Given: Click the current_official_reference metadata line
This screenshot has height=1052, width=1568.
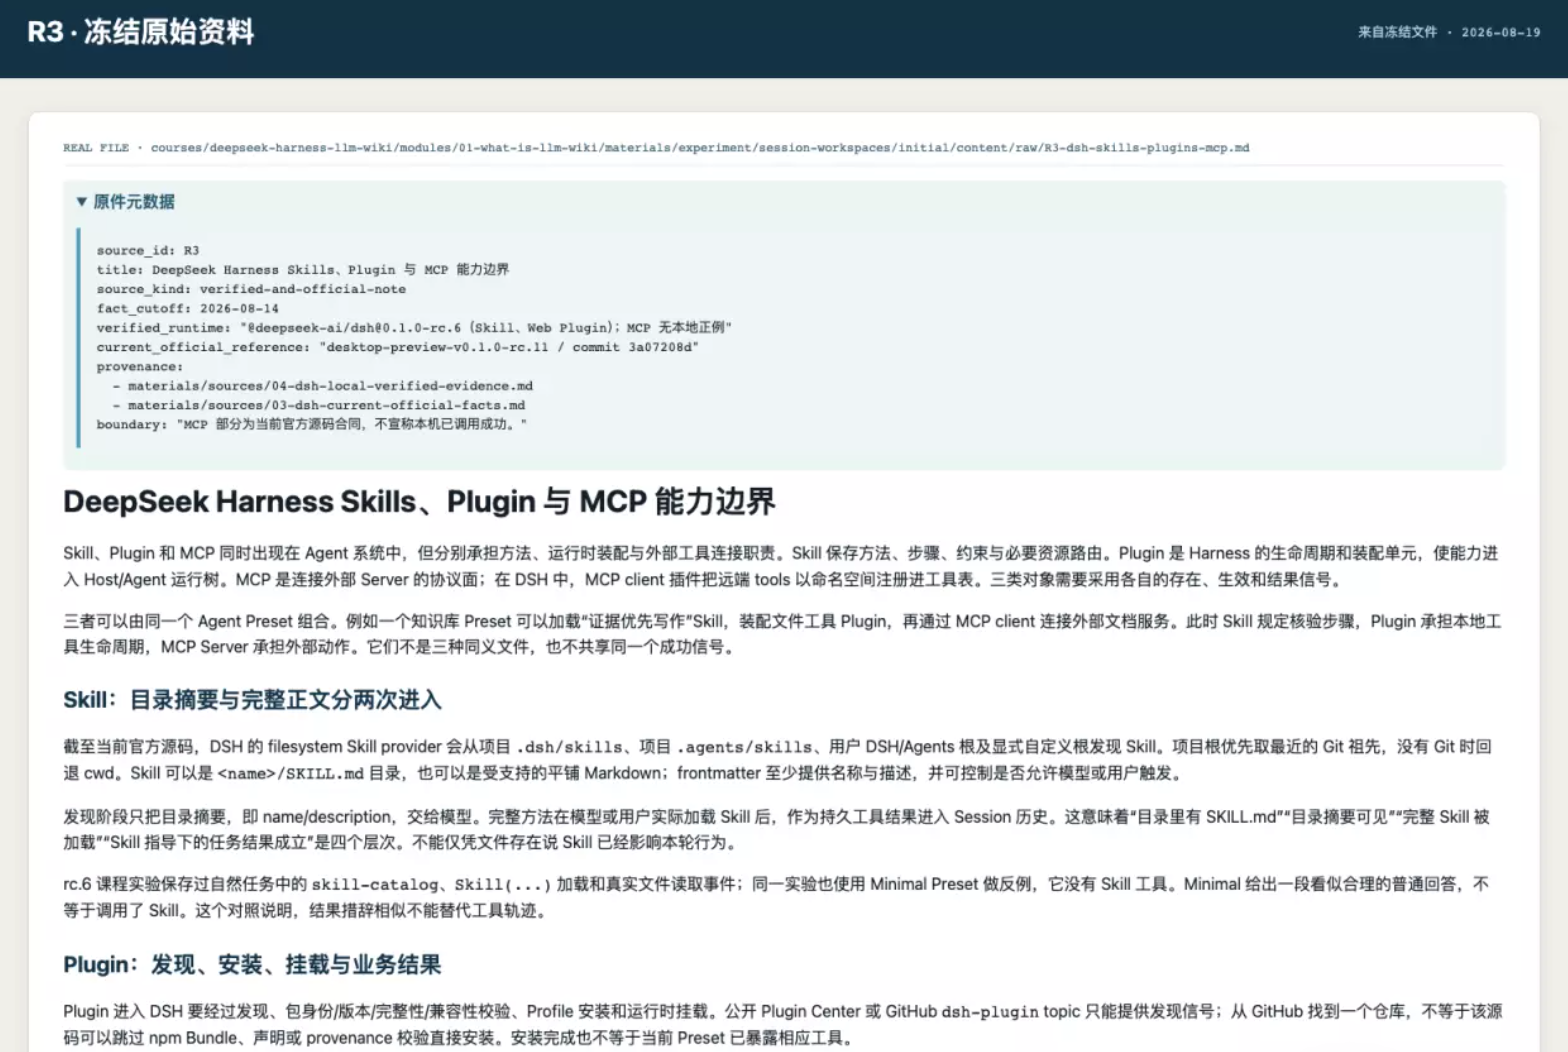Looking at the screenshot, I should 398,347.
